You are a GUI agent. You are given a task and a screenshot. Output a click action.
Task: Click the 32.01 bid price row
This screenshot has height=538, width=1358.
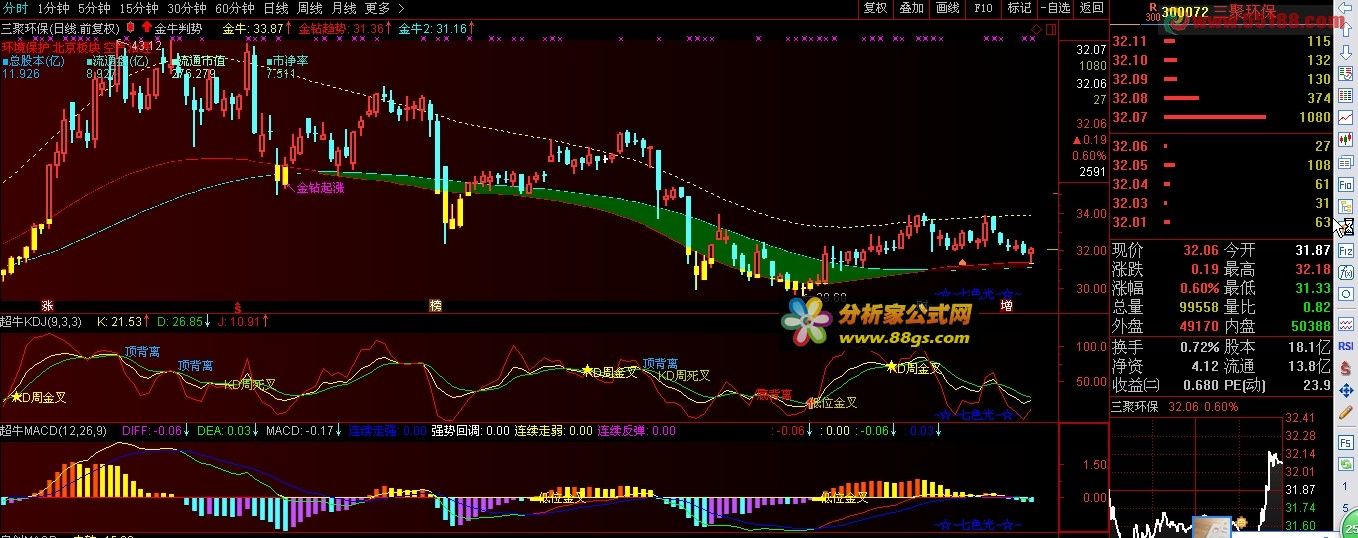point(1222,222)
